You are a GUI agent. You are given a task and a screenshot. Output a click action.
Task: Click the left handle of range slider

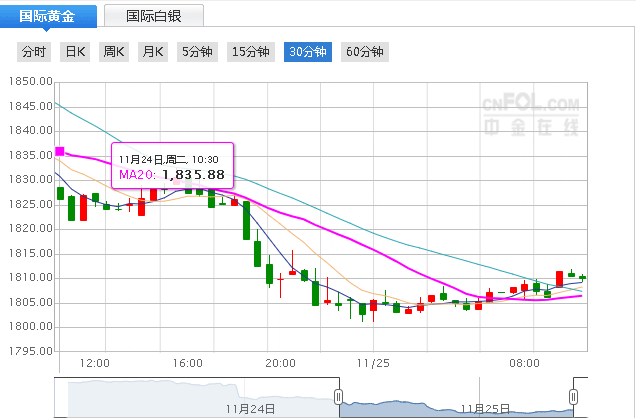pos(338,397)
